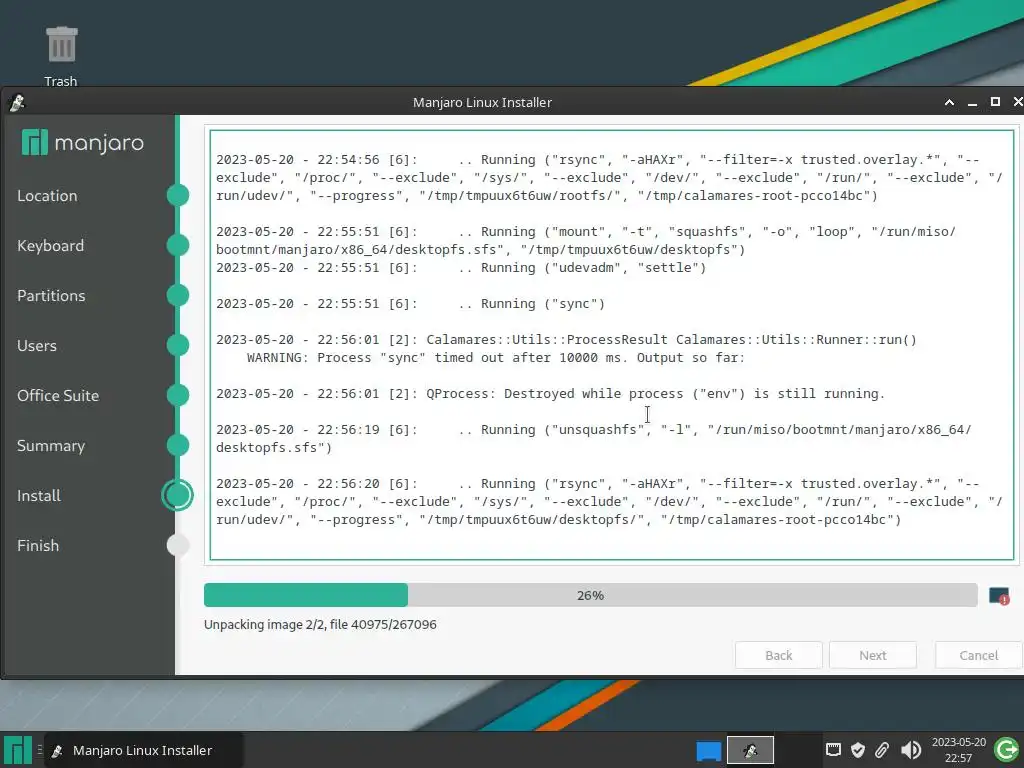Click the volume speaker tray icon

(x=910, y=750)
